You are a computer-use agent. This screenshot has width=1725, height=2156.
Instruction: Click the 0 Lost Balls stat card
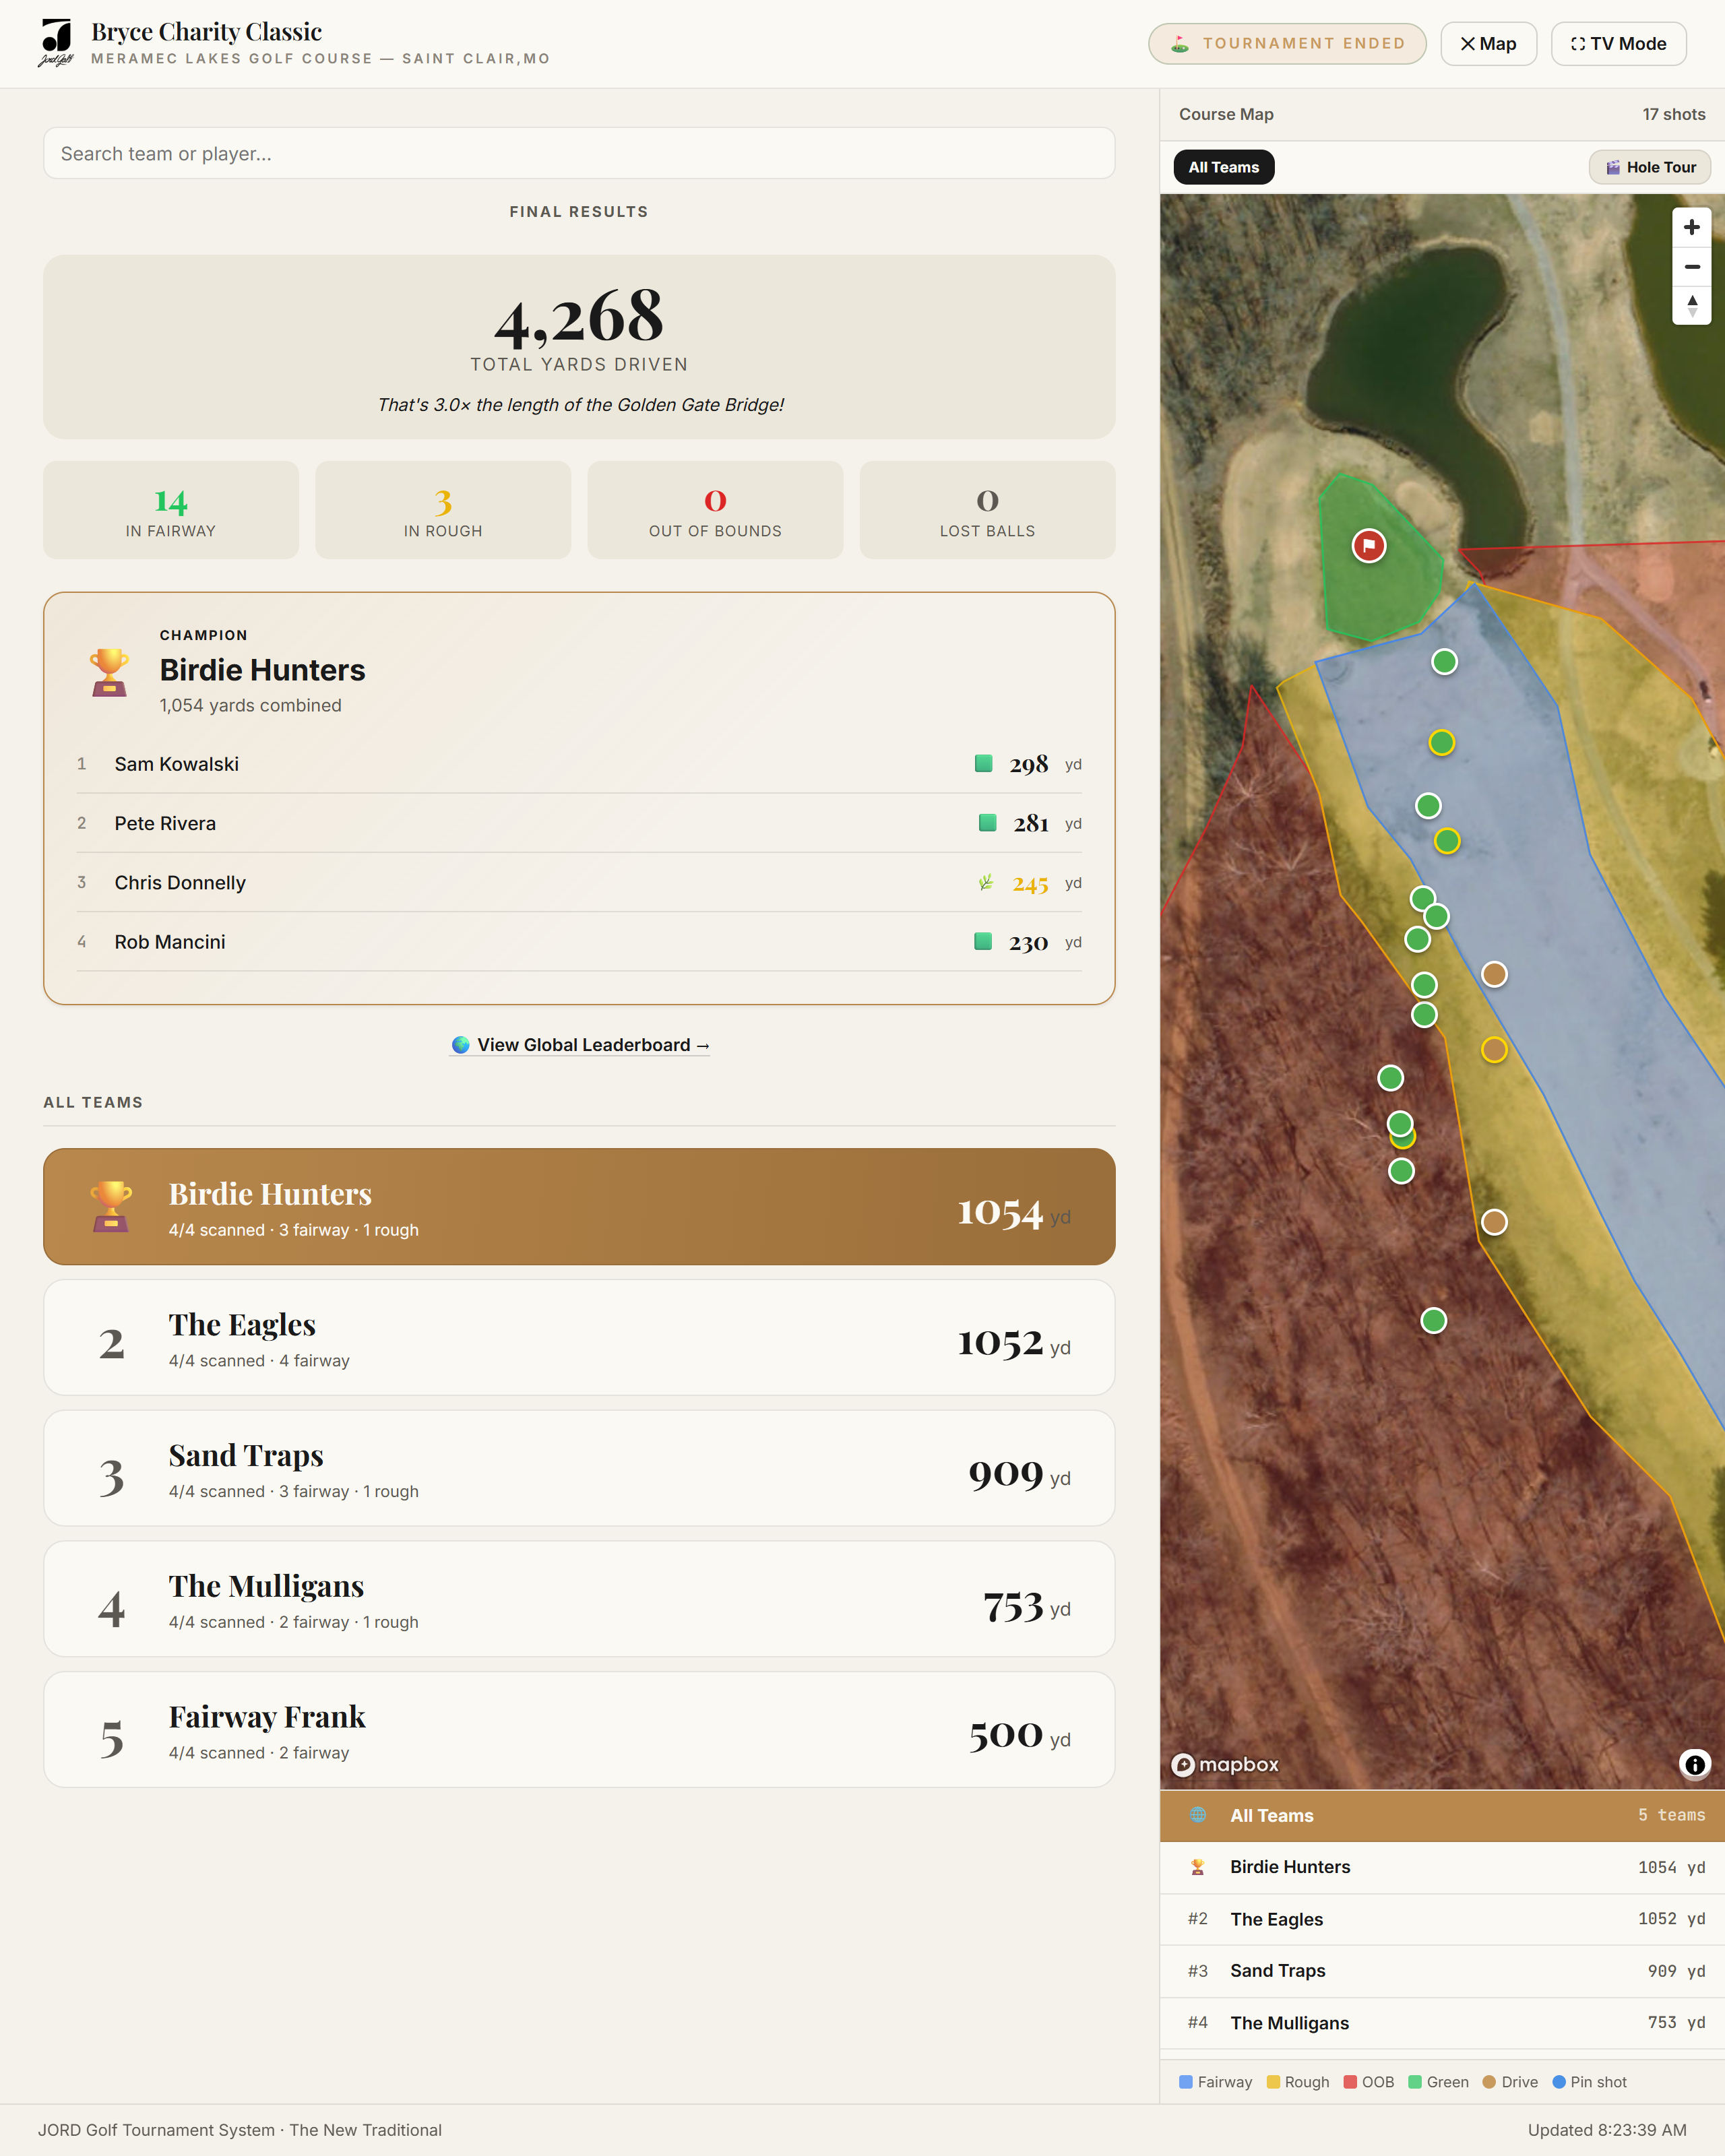point(987,510)
